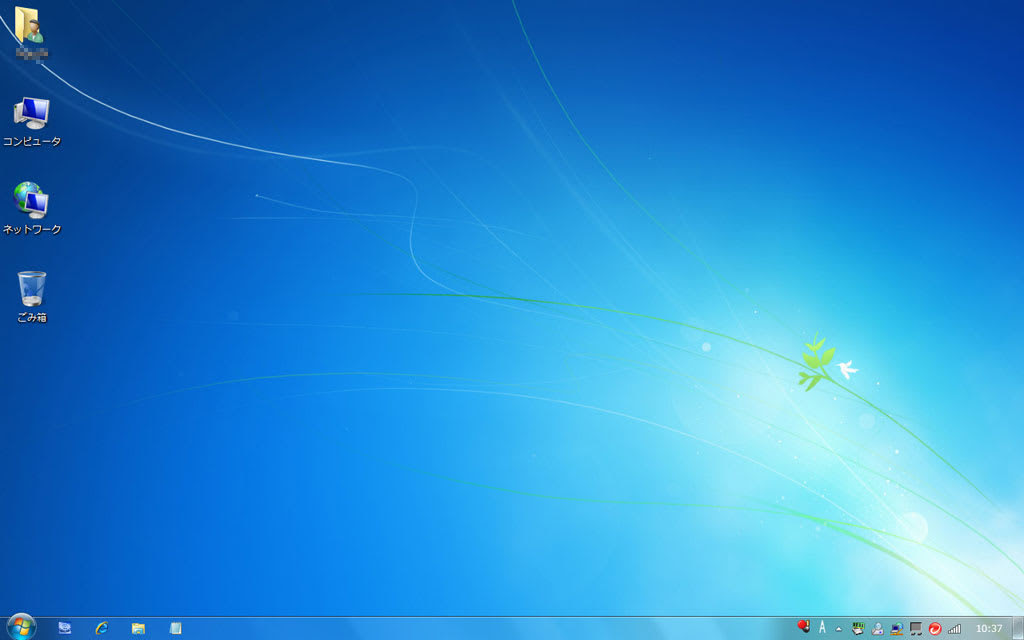Toggle the IME input mode A indicator
Viewport: 1024px width, 640px height.
(x=822, y=628)
